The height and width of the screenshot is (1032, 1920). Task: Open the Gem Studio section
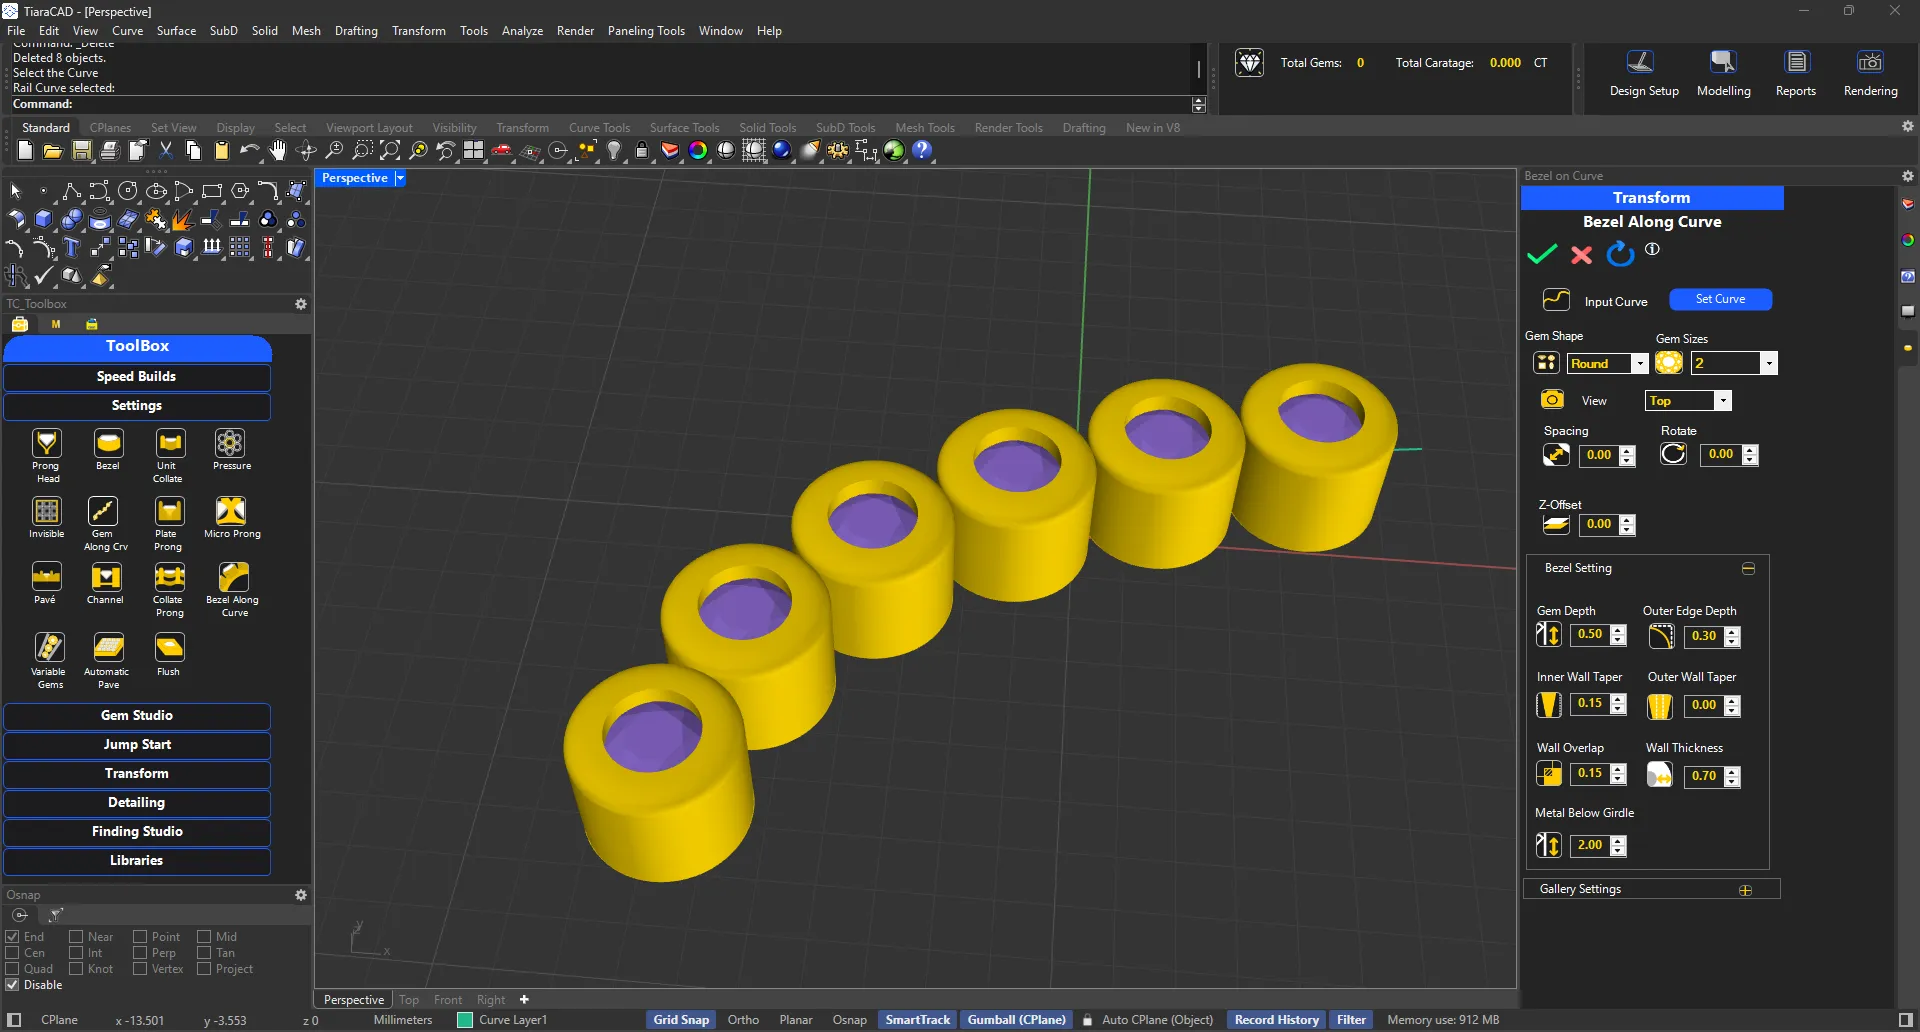tap(137, 716)
